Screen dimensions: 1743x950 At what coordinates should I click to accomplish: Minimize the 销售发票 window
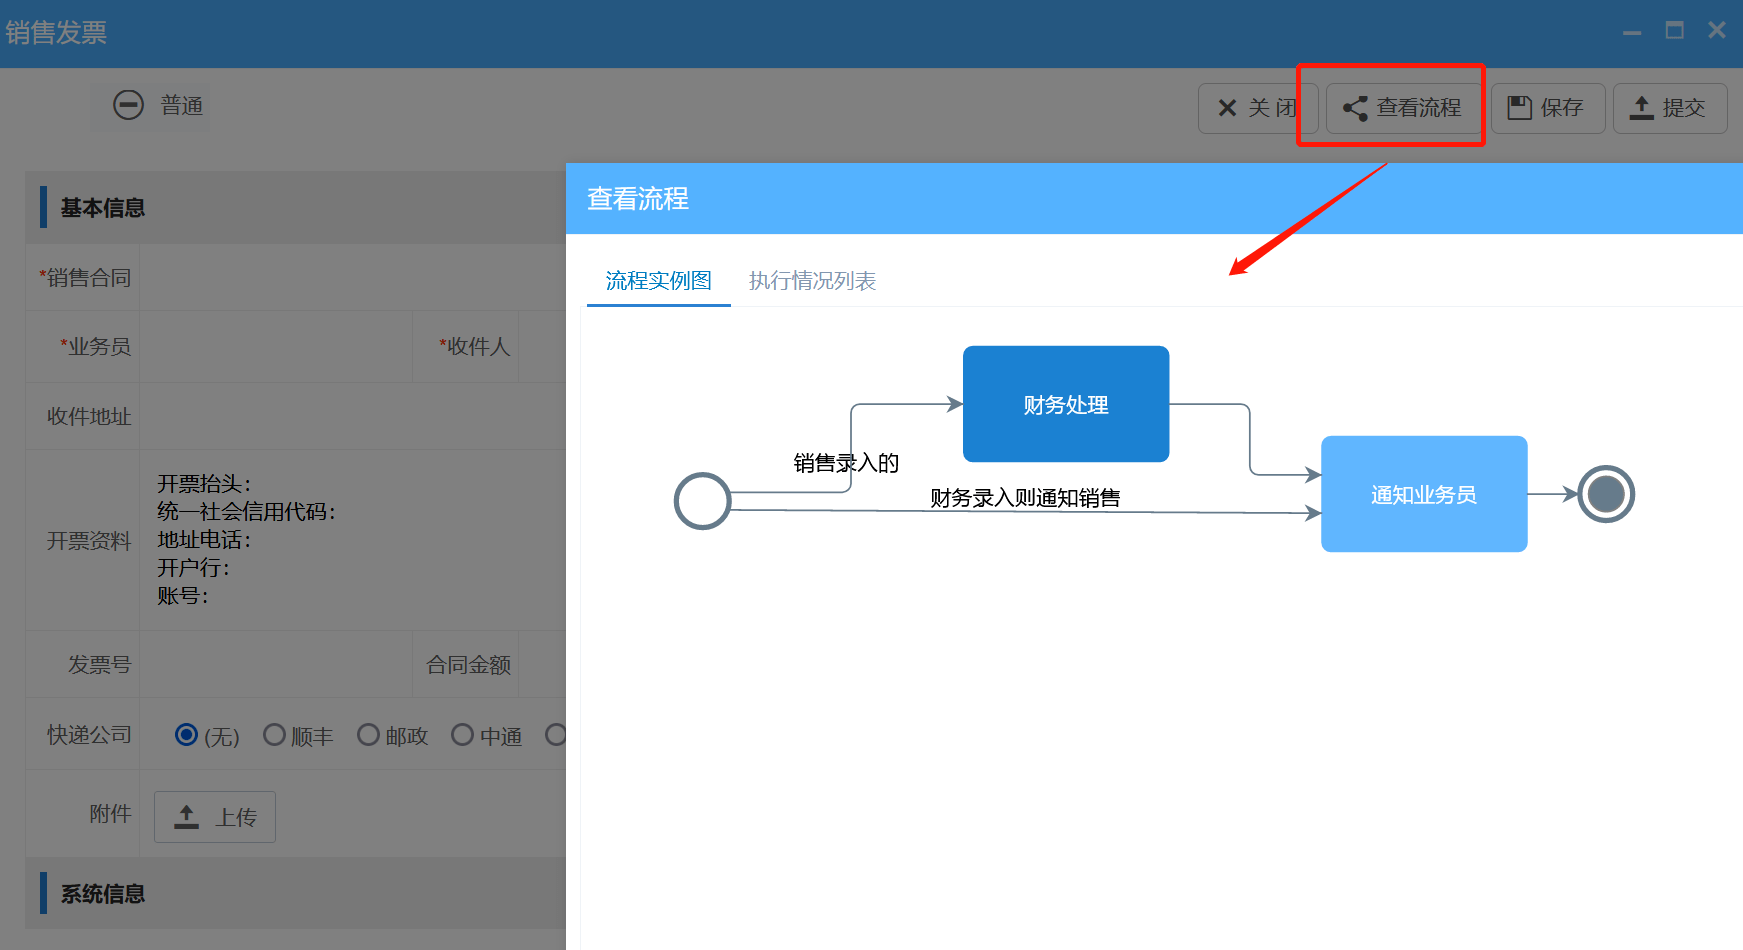1632,31
